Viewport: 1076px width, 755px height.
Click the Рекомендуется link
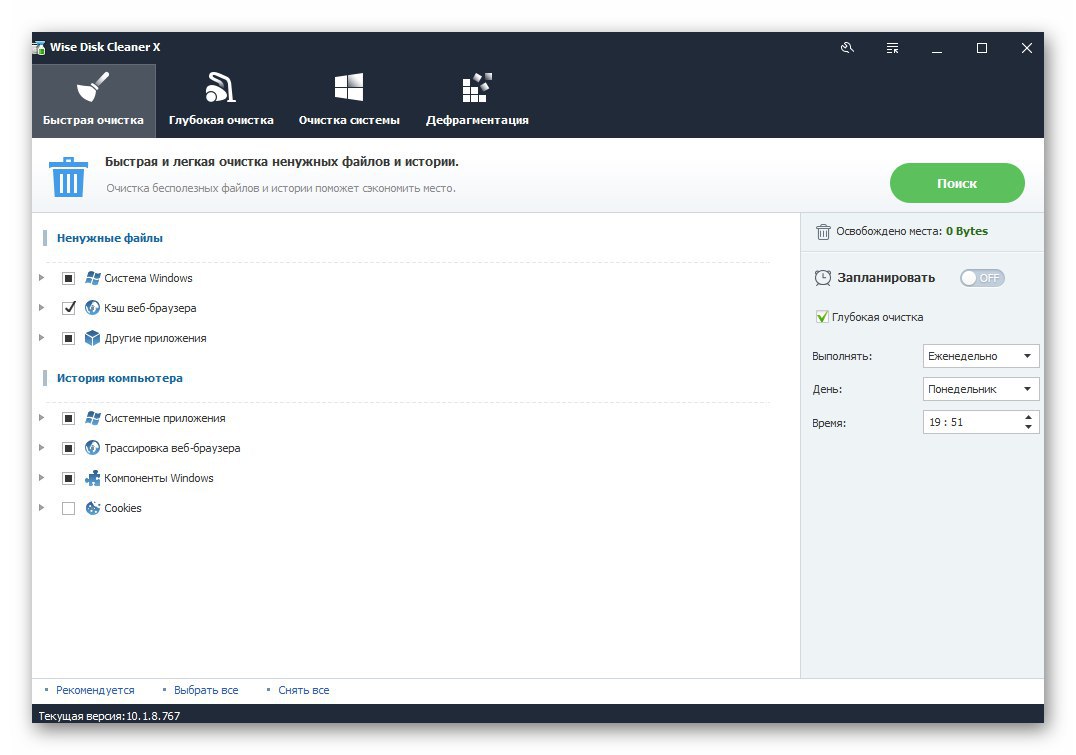pyautogui.click(x=95, y=690)
